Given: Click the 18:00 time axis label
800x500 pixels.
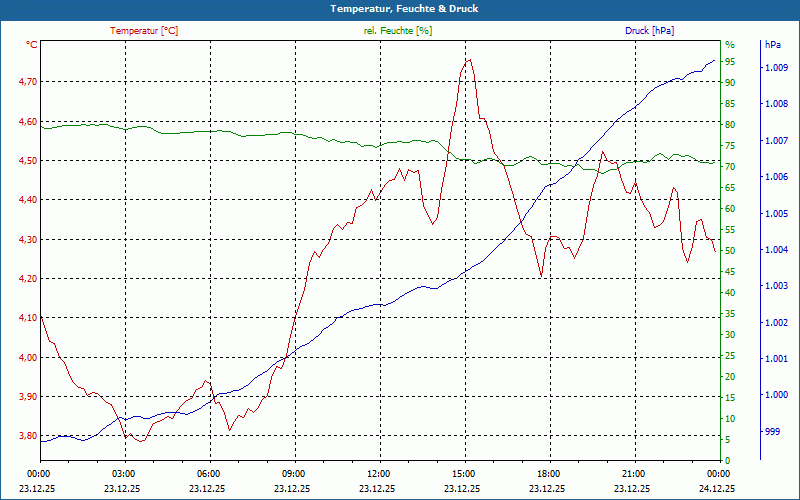Looking at the screenshot, I should pos(548,474).
